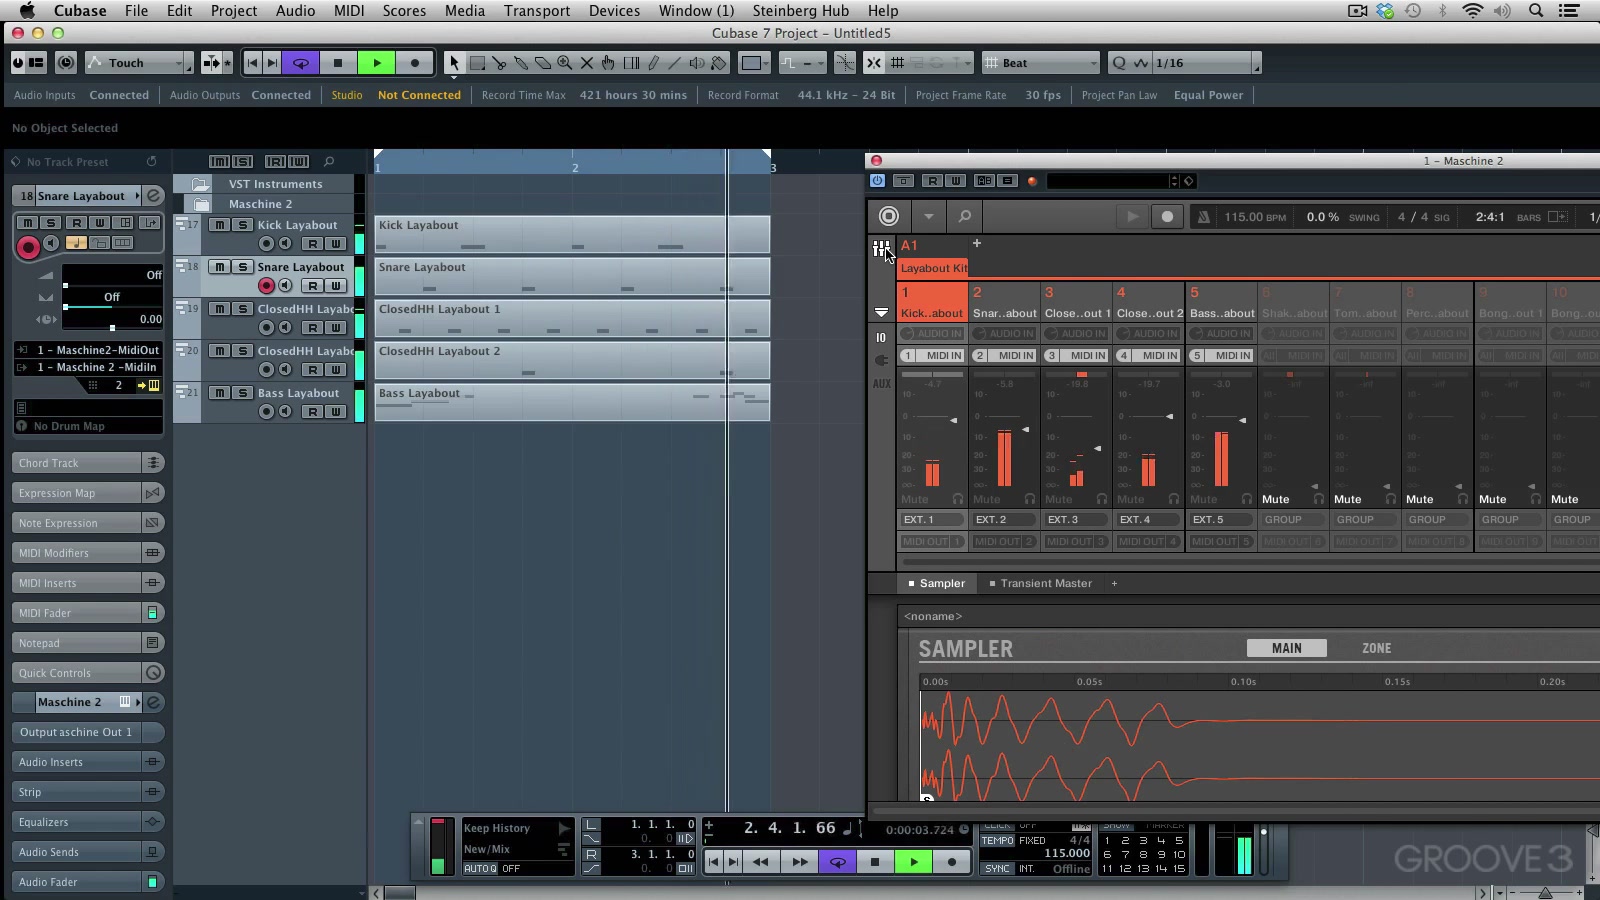Screen dimensions: 1600x900
Task: Open the Project menu
Action: [234, 11]
